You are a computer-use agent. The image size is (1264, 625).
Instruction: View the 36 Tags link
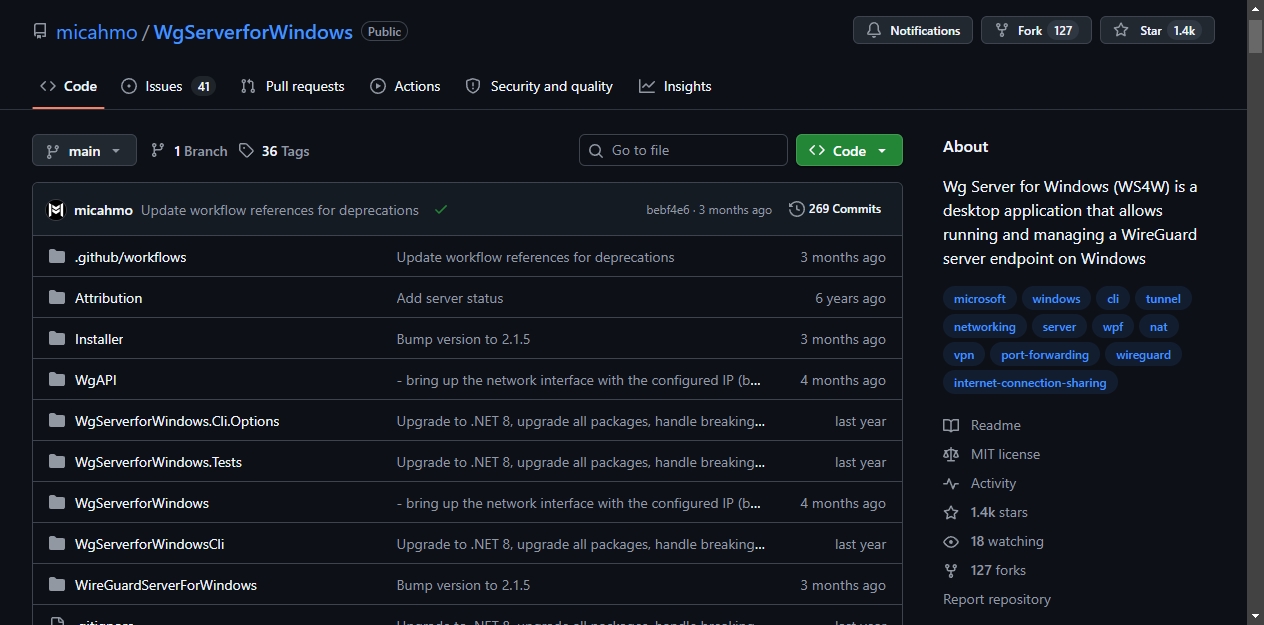pyautogui.click(x=274, y=151)
